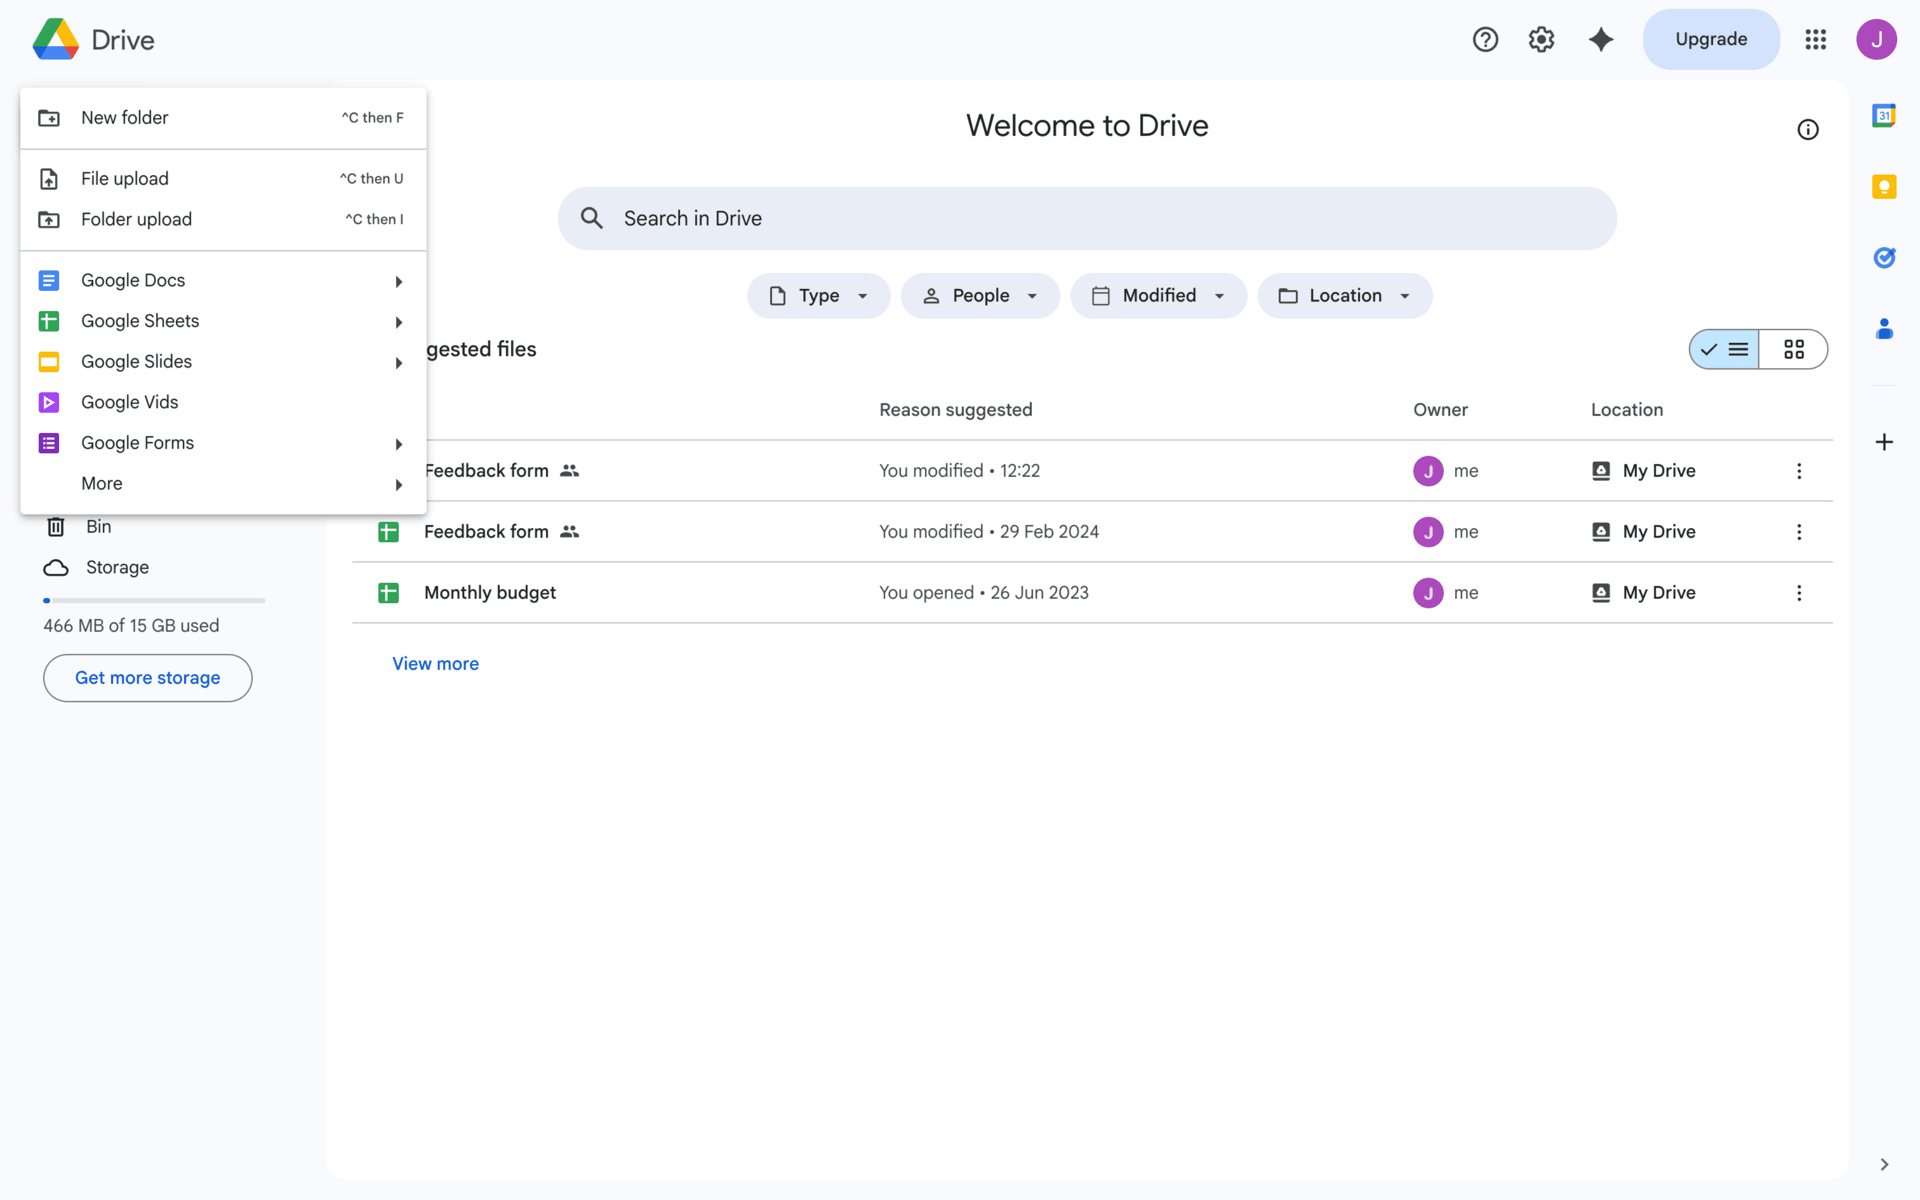The image size is (1920, 1200).
Task: Select Folder upload menu item
Action: coord(223,220)
